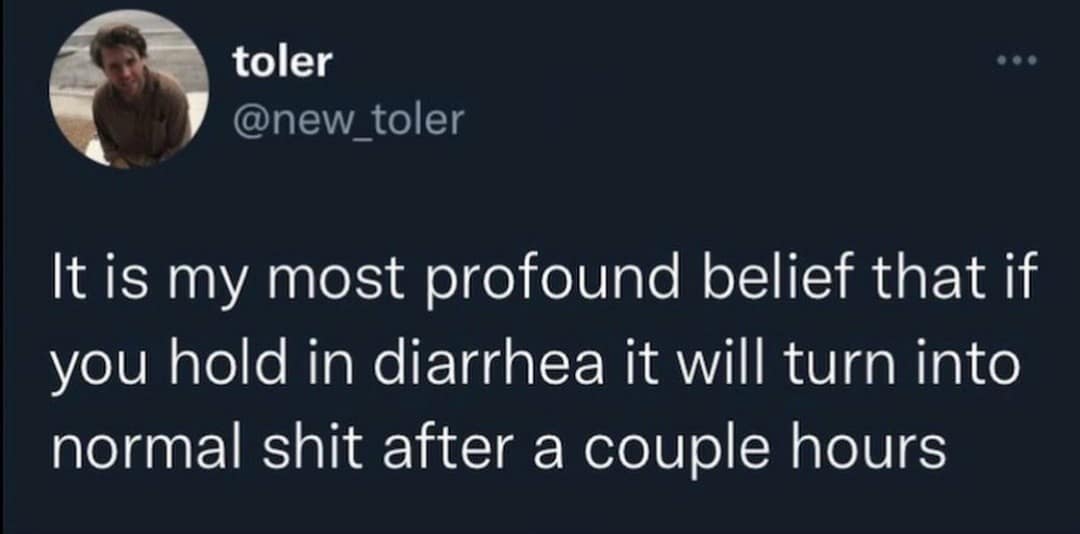
Task: Open the three-dot more options menu
Action: 1019,62
